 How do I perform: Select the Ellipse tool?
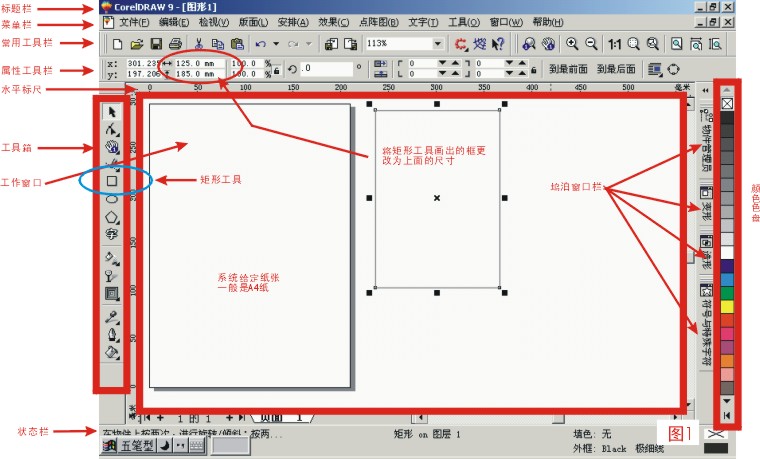(x=112, y=199)
